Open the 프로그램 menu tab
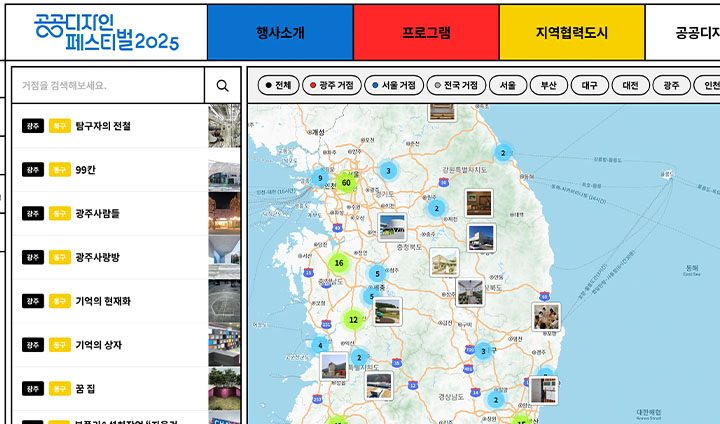 coord(426,32)
